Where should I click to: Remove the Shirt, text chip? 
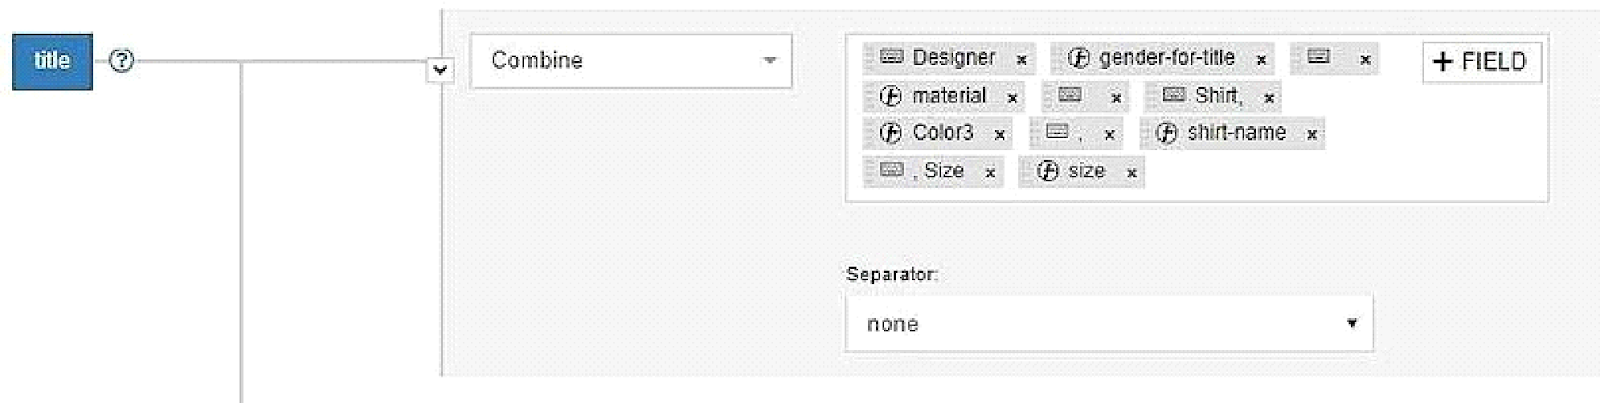(x=1268, y=98)
